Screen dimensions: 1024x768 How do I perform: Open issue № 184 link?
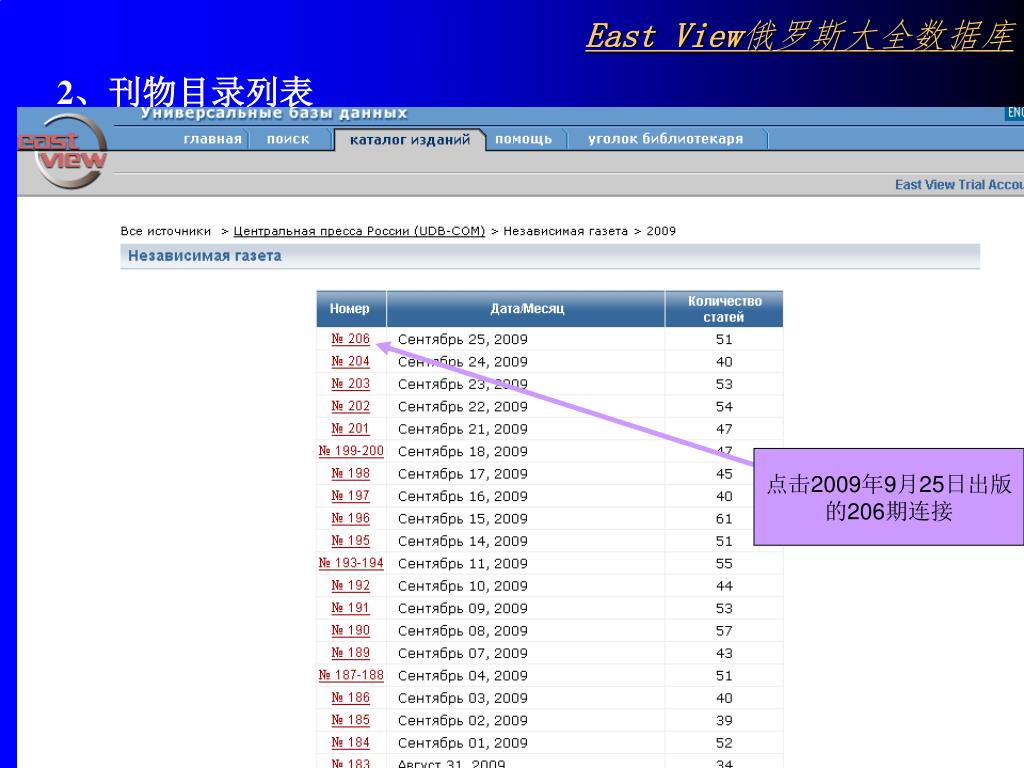[x=351, y=743]
